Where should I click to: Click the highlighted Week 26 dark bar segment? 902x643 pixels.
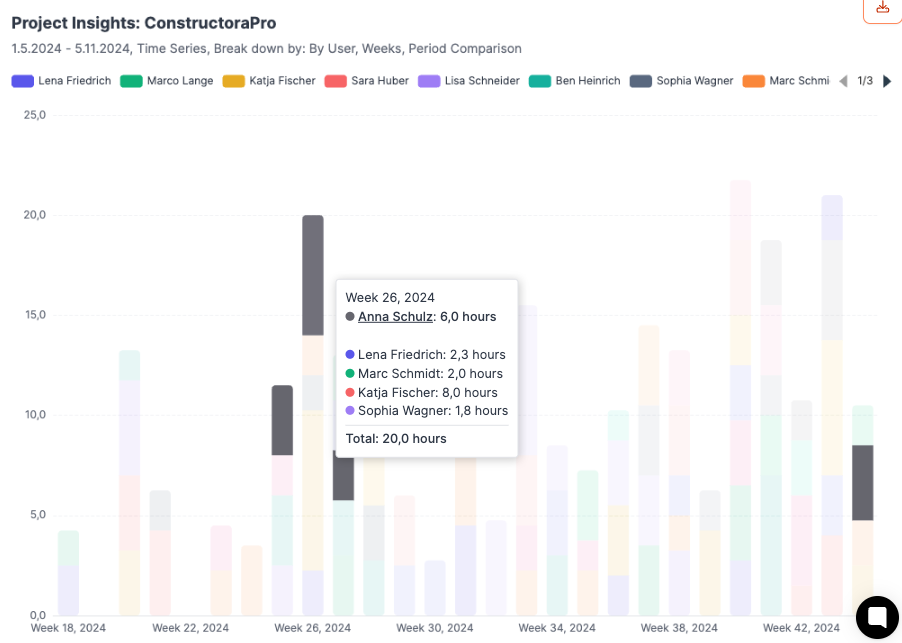pyautogui.click(x=313, y=275)
